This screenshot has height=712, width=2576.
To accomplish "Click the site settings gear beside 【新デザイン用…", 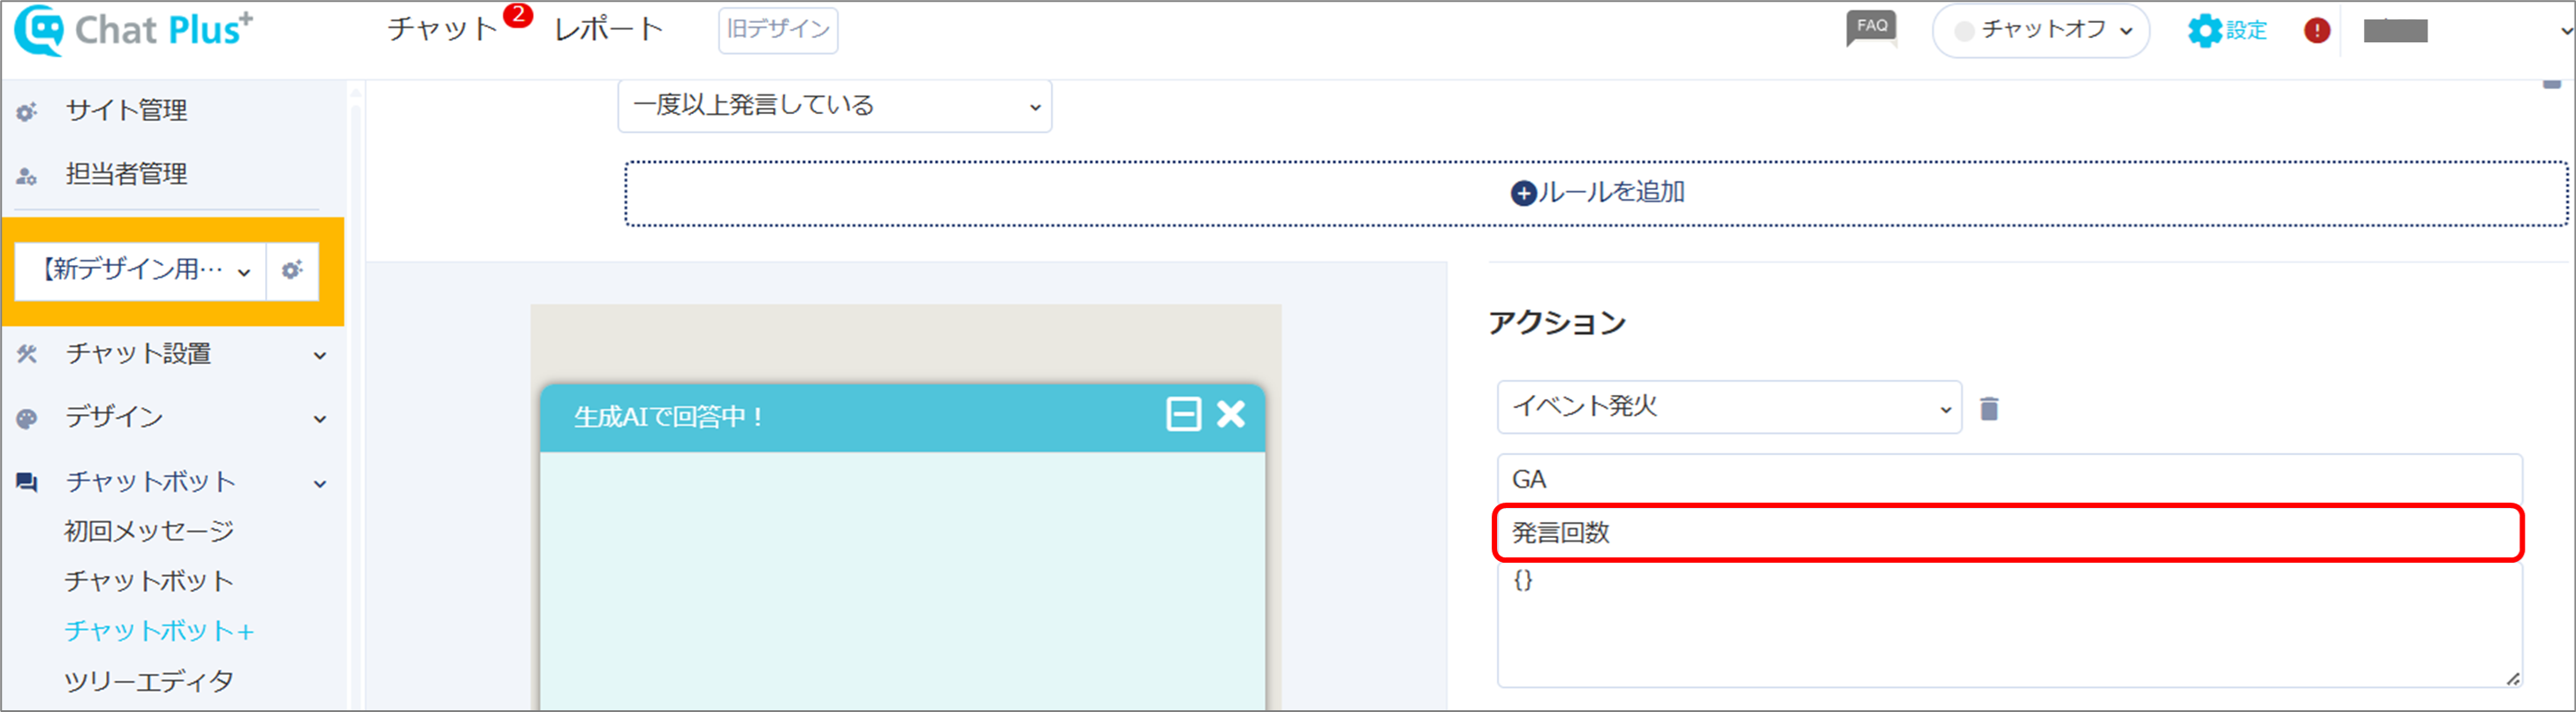I will point(292,270).
